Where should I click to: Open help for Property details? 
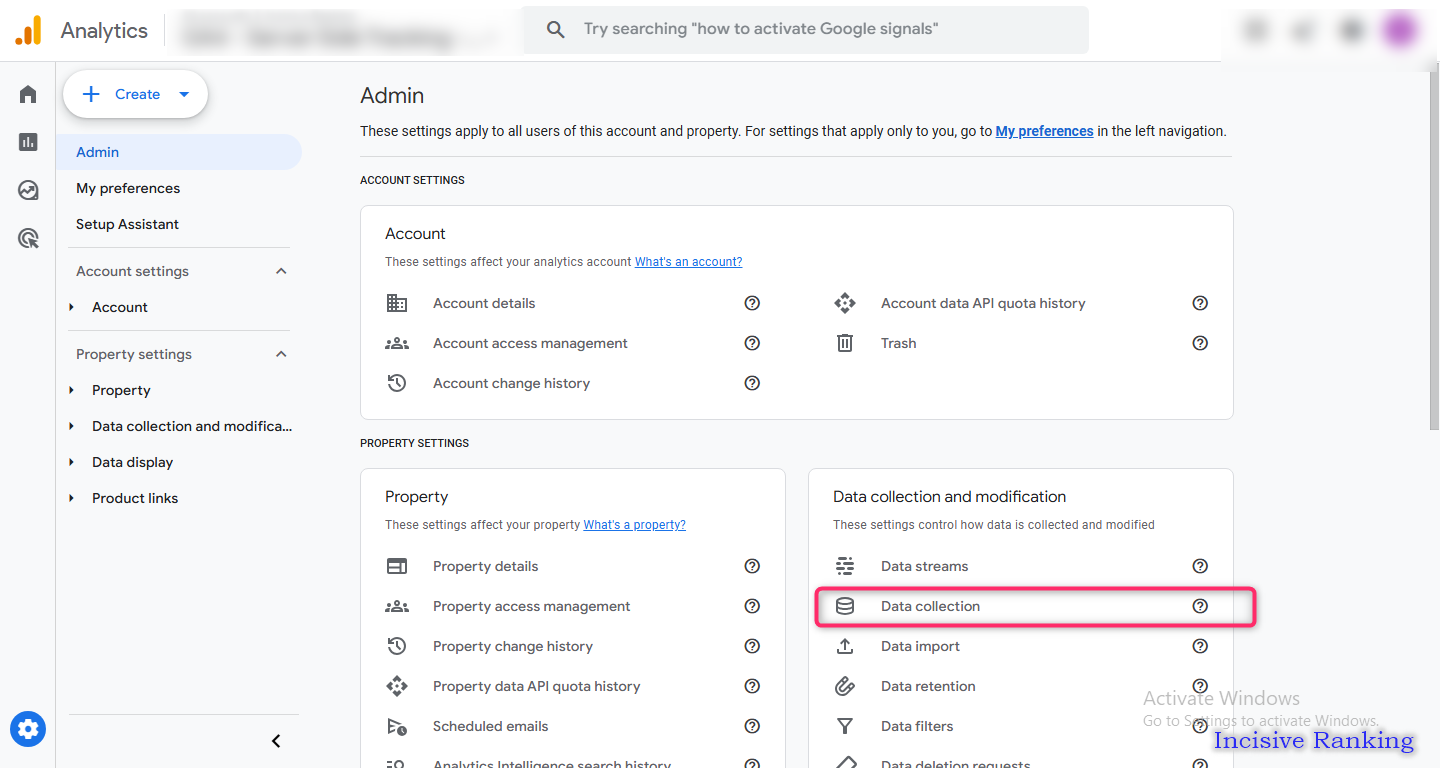coord(752,566)
